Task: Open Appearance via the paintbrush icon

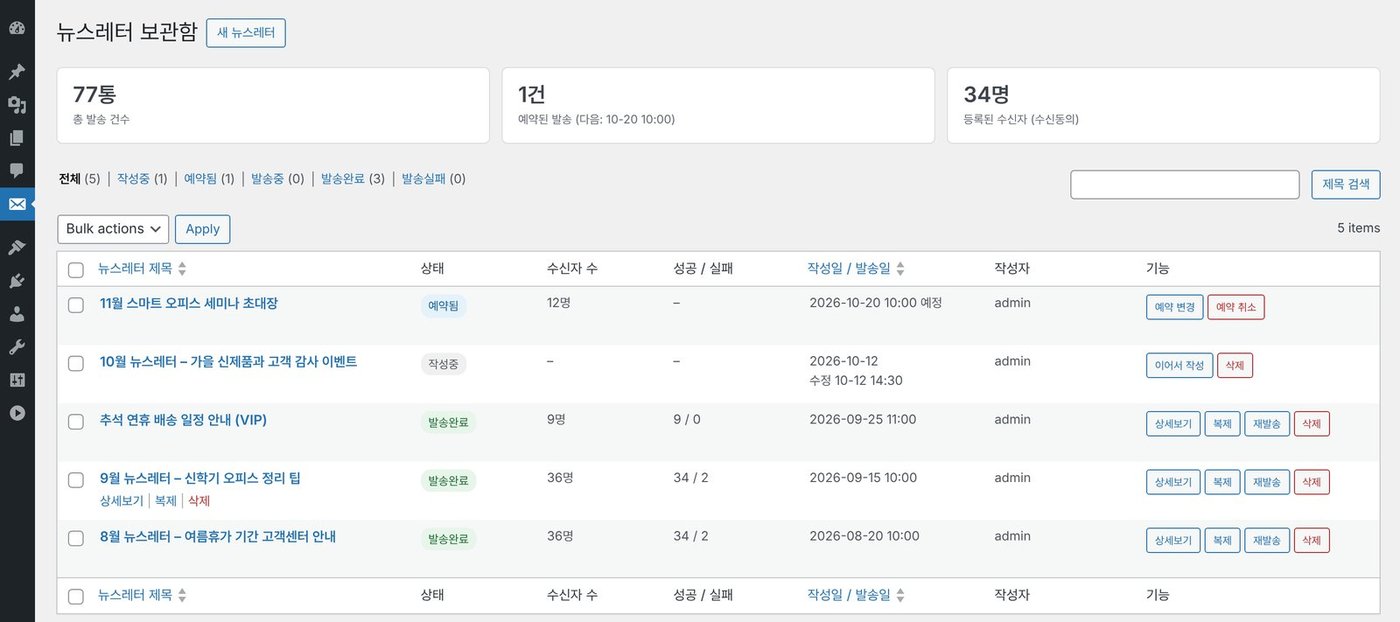Action: (x=17, y=247)
